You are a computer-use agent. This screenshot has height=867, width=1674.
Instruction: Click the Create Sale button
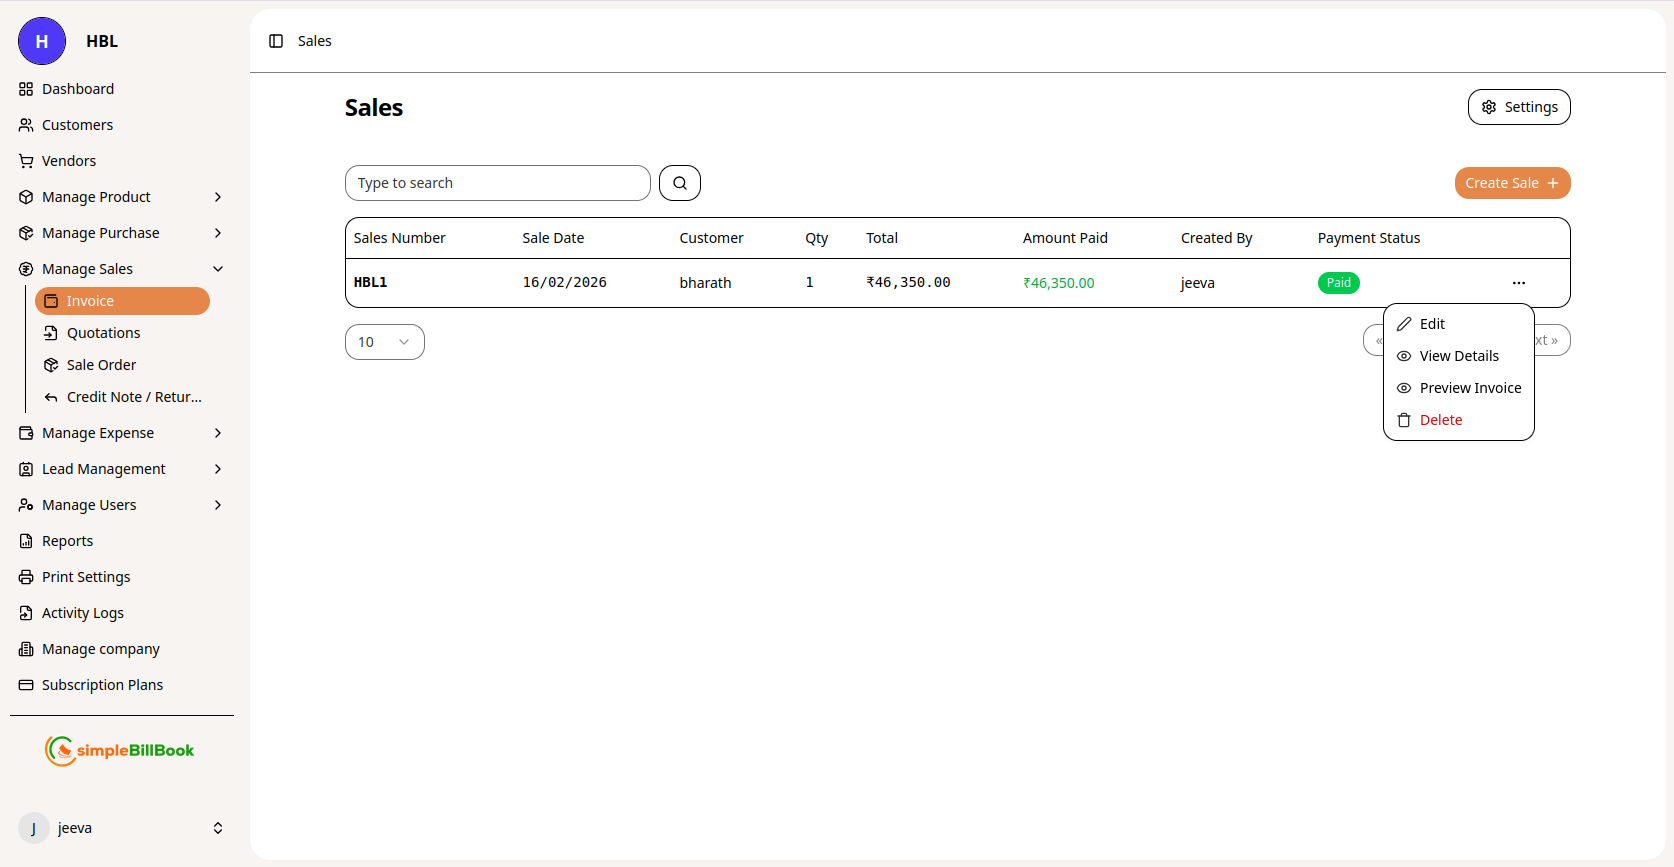click(x=1511, y=183)
